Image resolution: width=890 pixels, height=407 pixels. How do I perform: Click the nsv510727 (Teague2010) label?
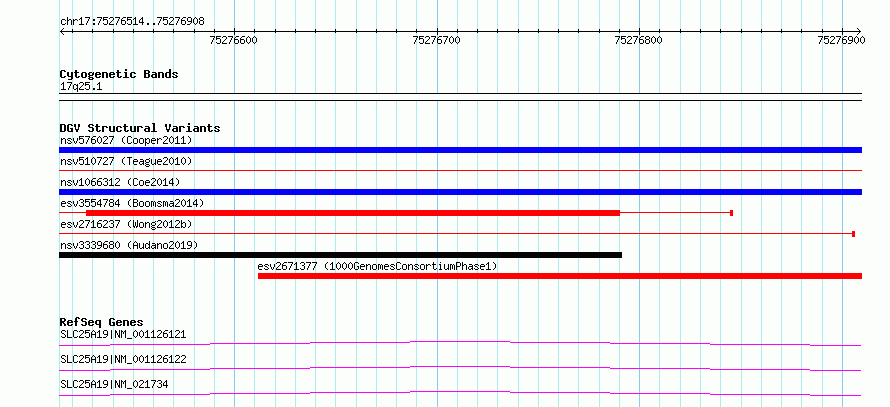126,161
